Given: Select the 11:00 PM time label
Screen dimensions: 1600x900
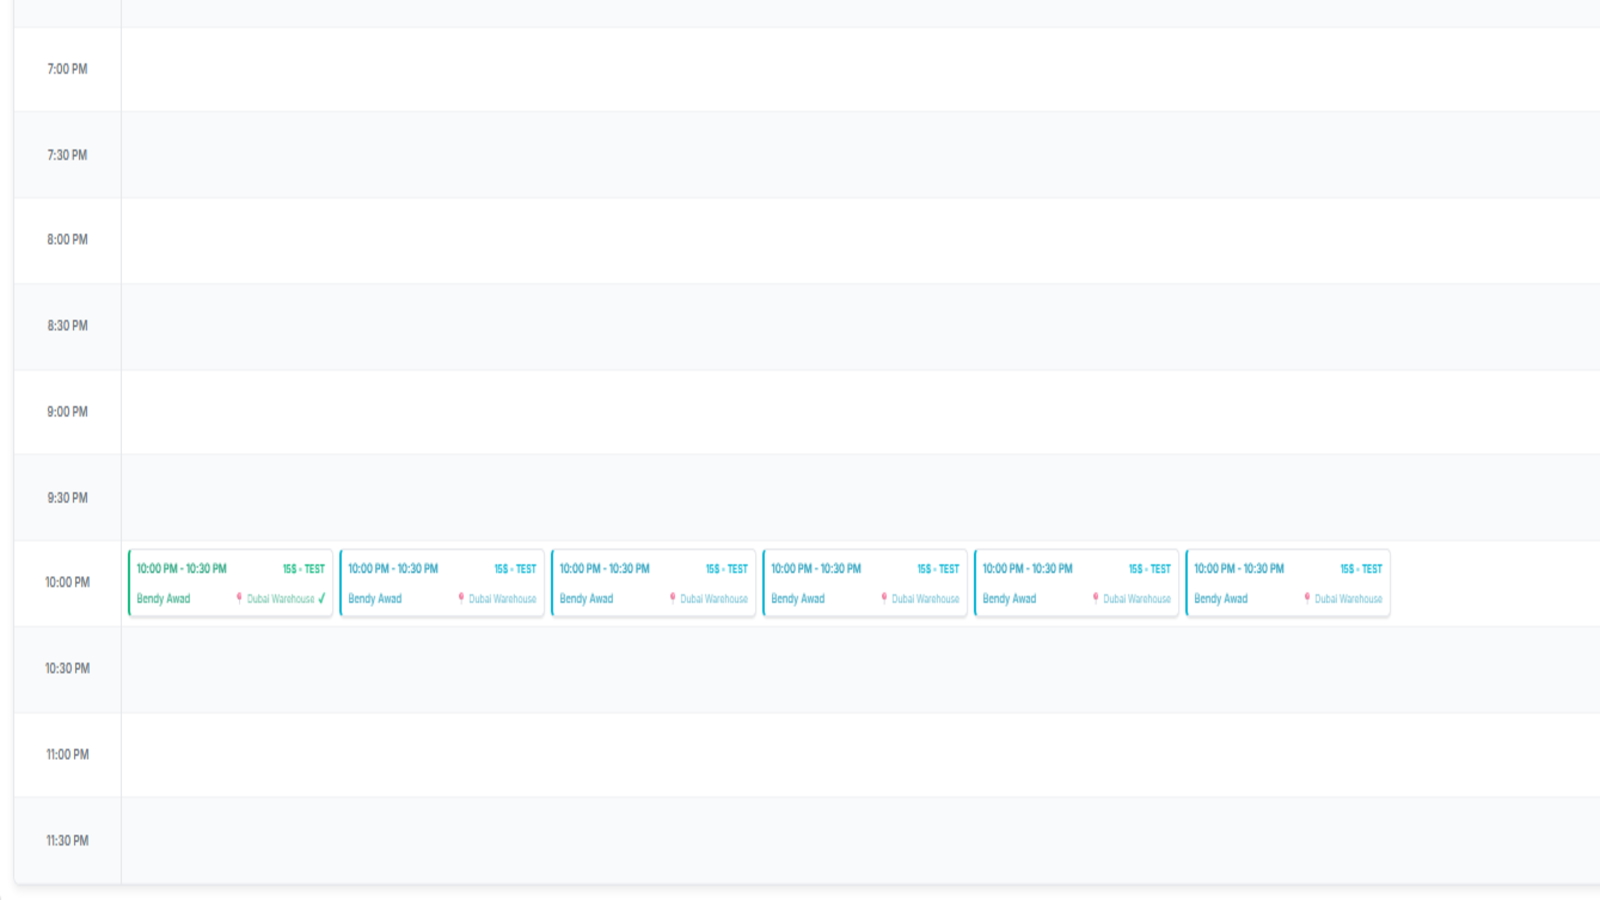Looking at the screenshot, I should tap(67, 754).
